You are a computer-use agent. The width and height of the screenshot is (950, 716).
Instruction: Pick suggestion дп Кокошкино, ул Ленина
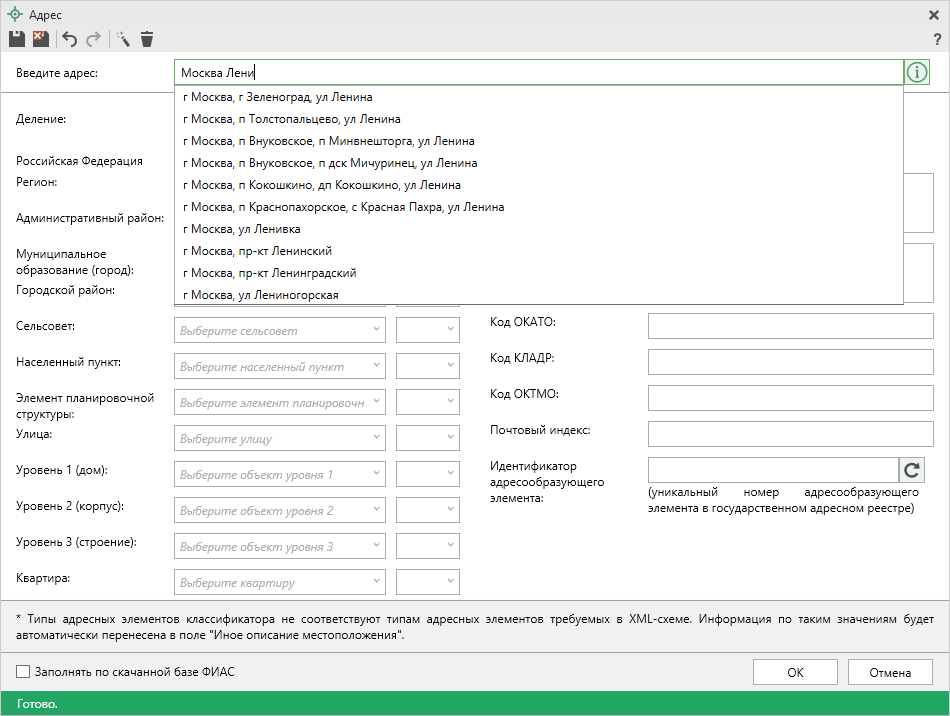point(539,185)
